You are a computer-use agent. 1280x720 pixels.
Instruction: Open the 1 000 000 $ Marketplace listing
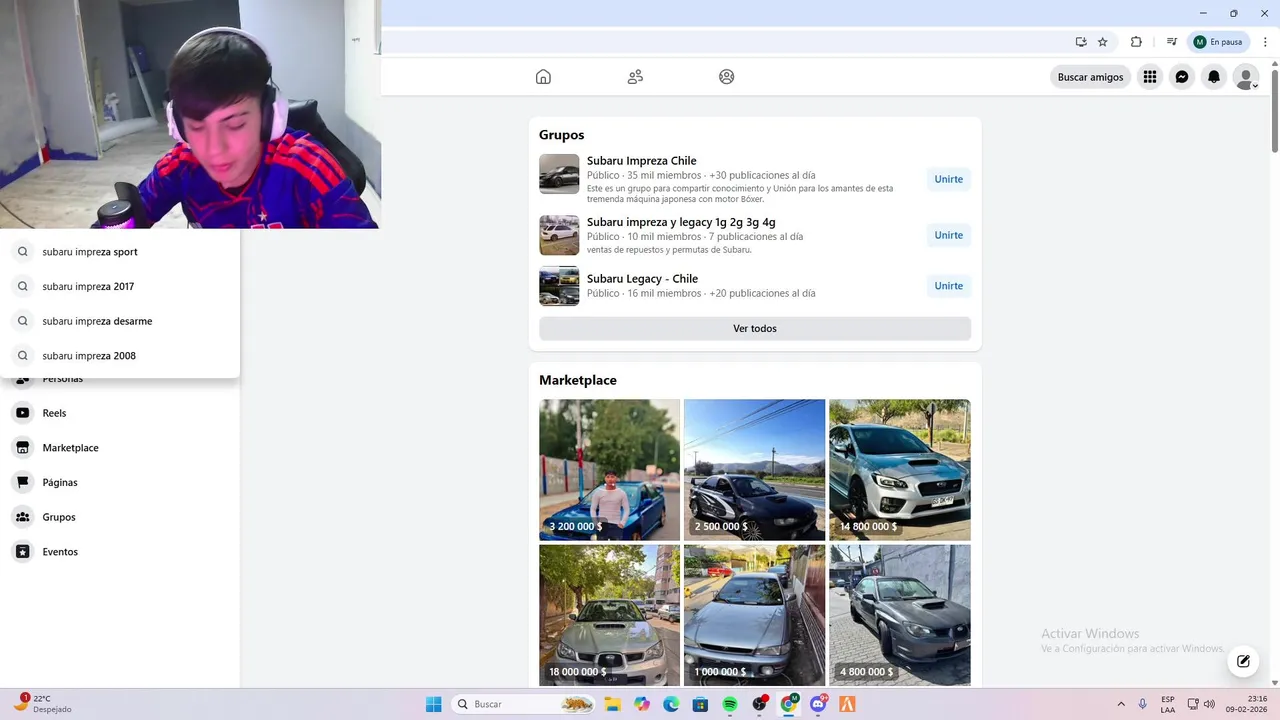[755, 615]
